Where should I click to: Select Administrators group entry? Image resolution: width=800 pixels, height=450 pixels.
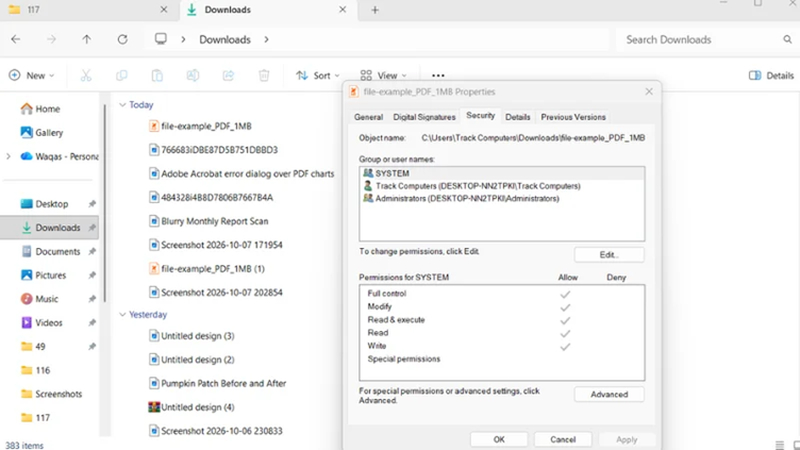(502, 198)
